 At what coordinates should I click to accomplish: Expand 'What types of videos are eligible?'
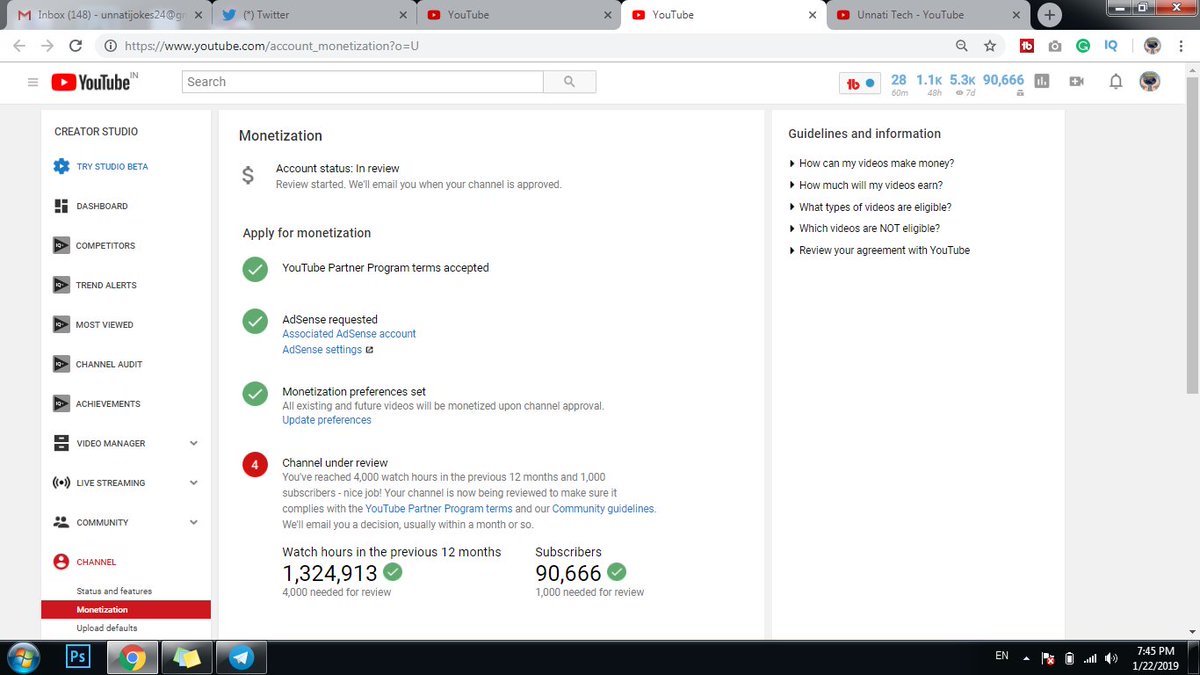coord(870,207)
